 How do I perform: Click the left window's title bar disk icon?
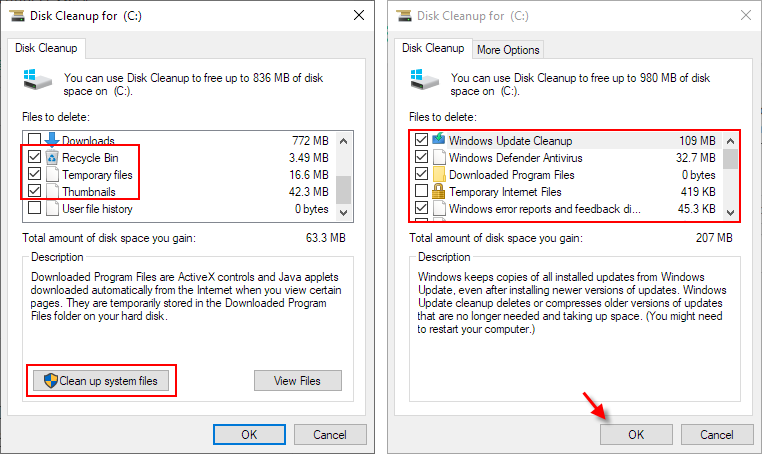click(17, 16)
